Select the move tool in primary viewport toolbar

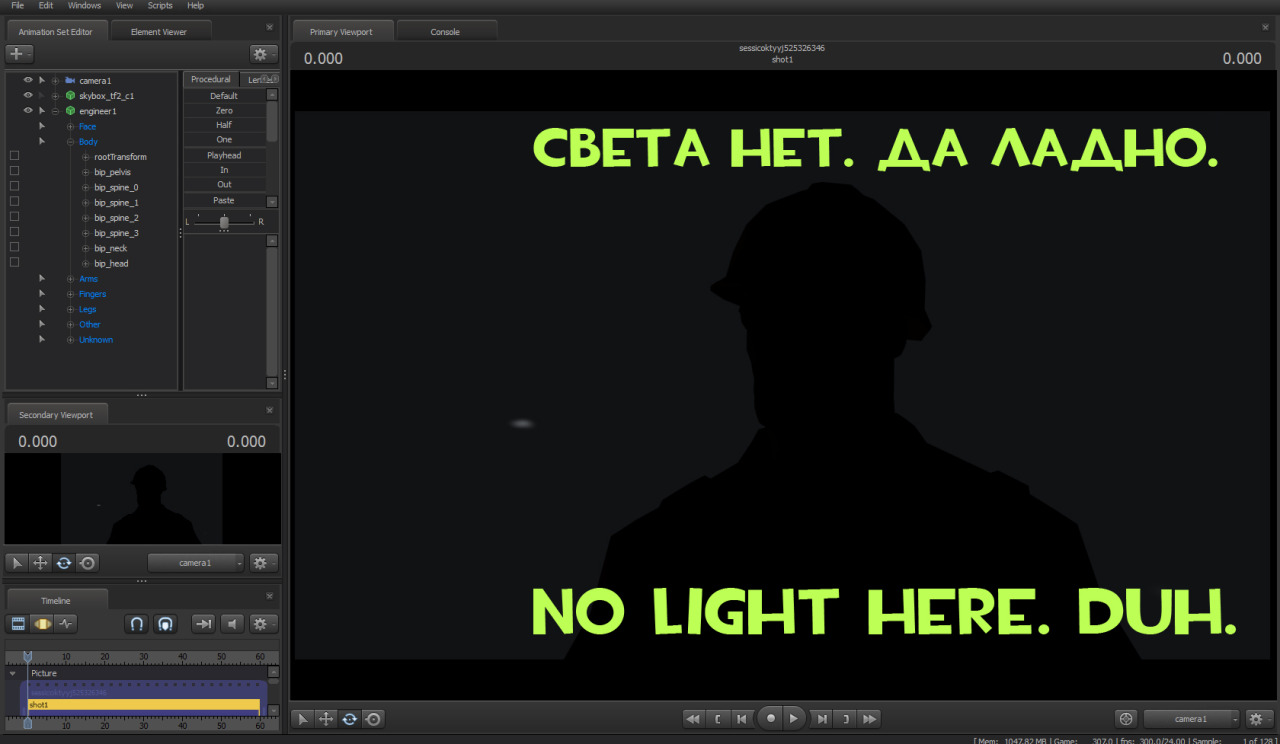pos(326,718)
